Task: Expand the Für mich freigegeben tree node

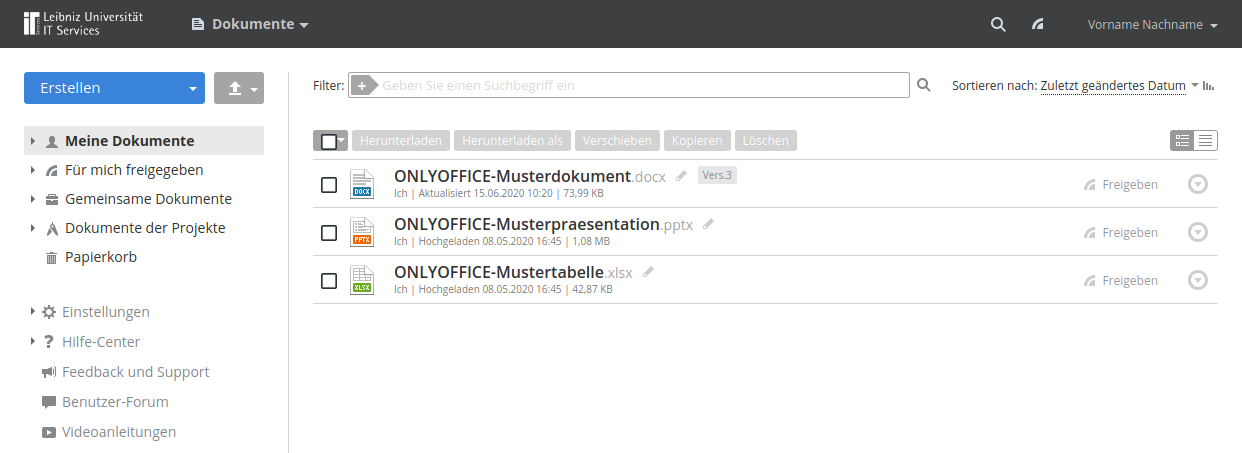Action: [33, 170]
